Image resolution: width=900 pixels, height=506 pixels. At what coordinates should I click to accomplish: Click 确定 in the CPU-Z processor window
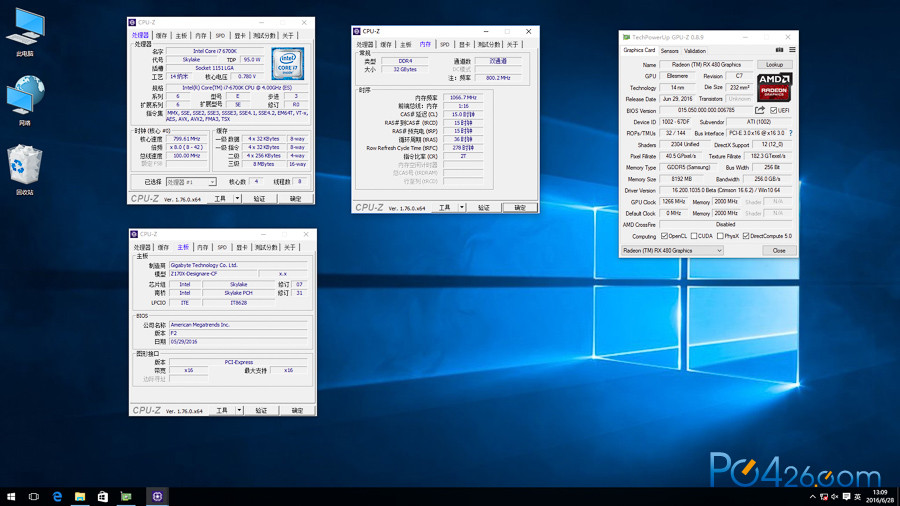[295, 198]
